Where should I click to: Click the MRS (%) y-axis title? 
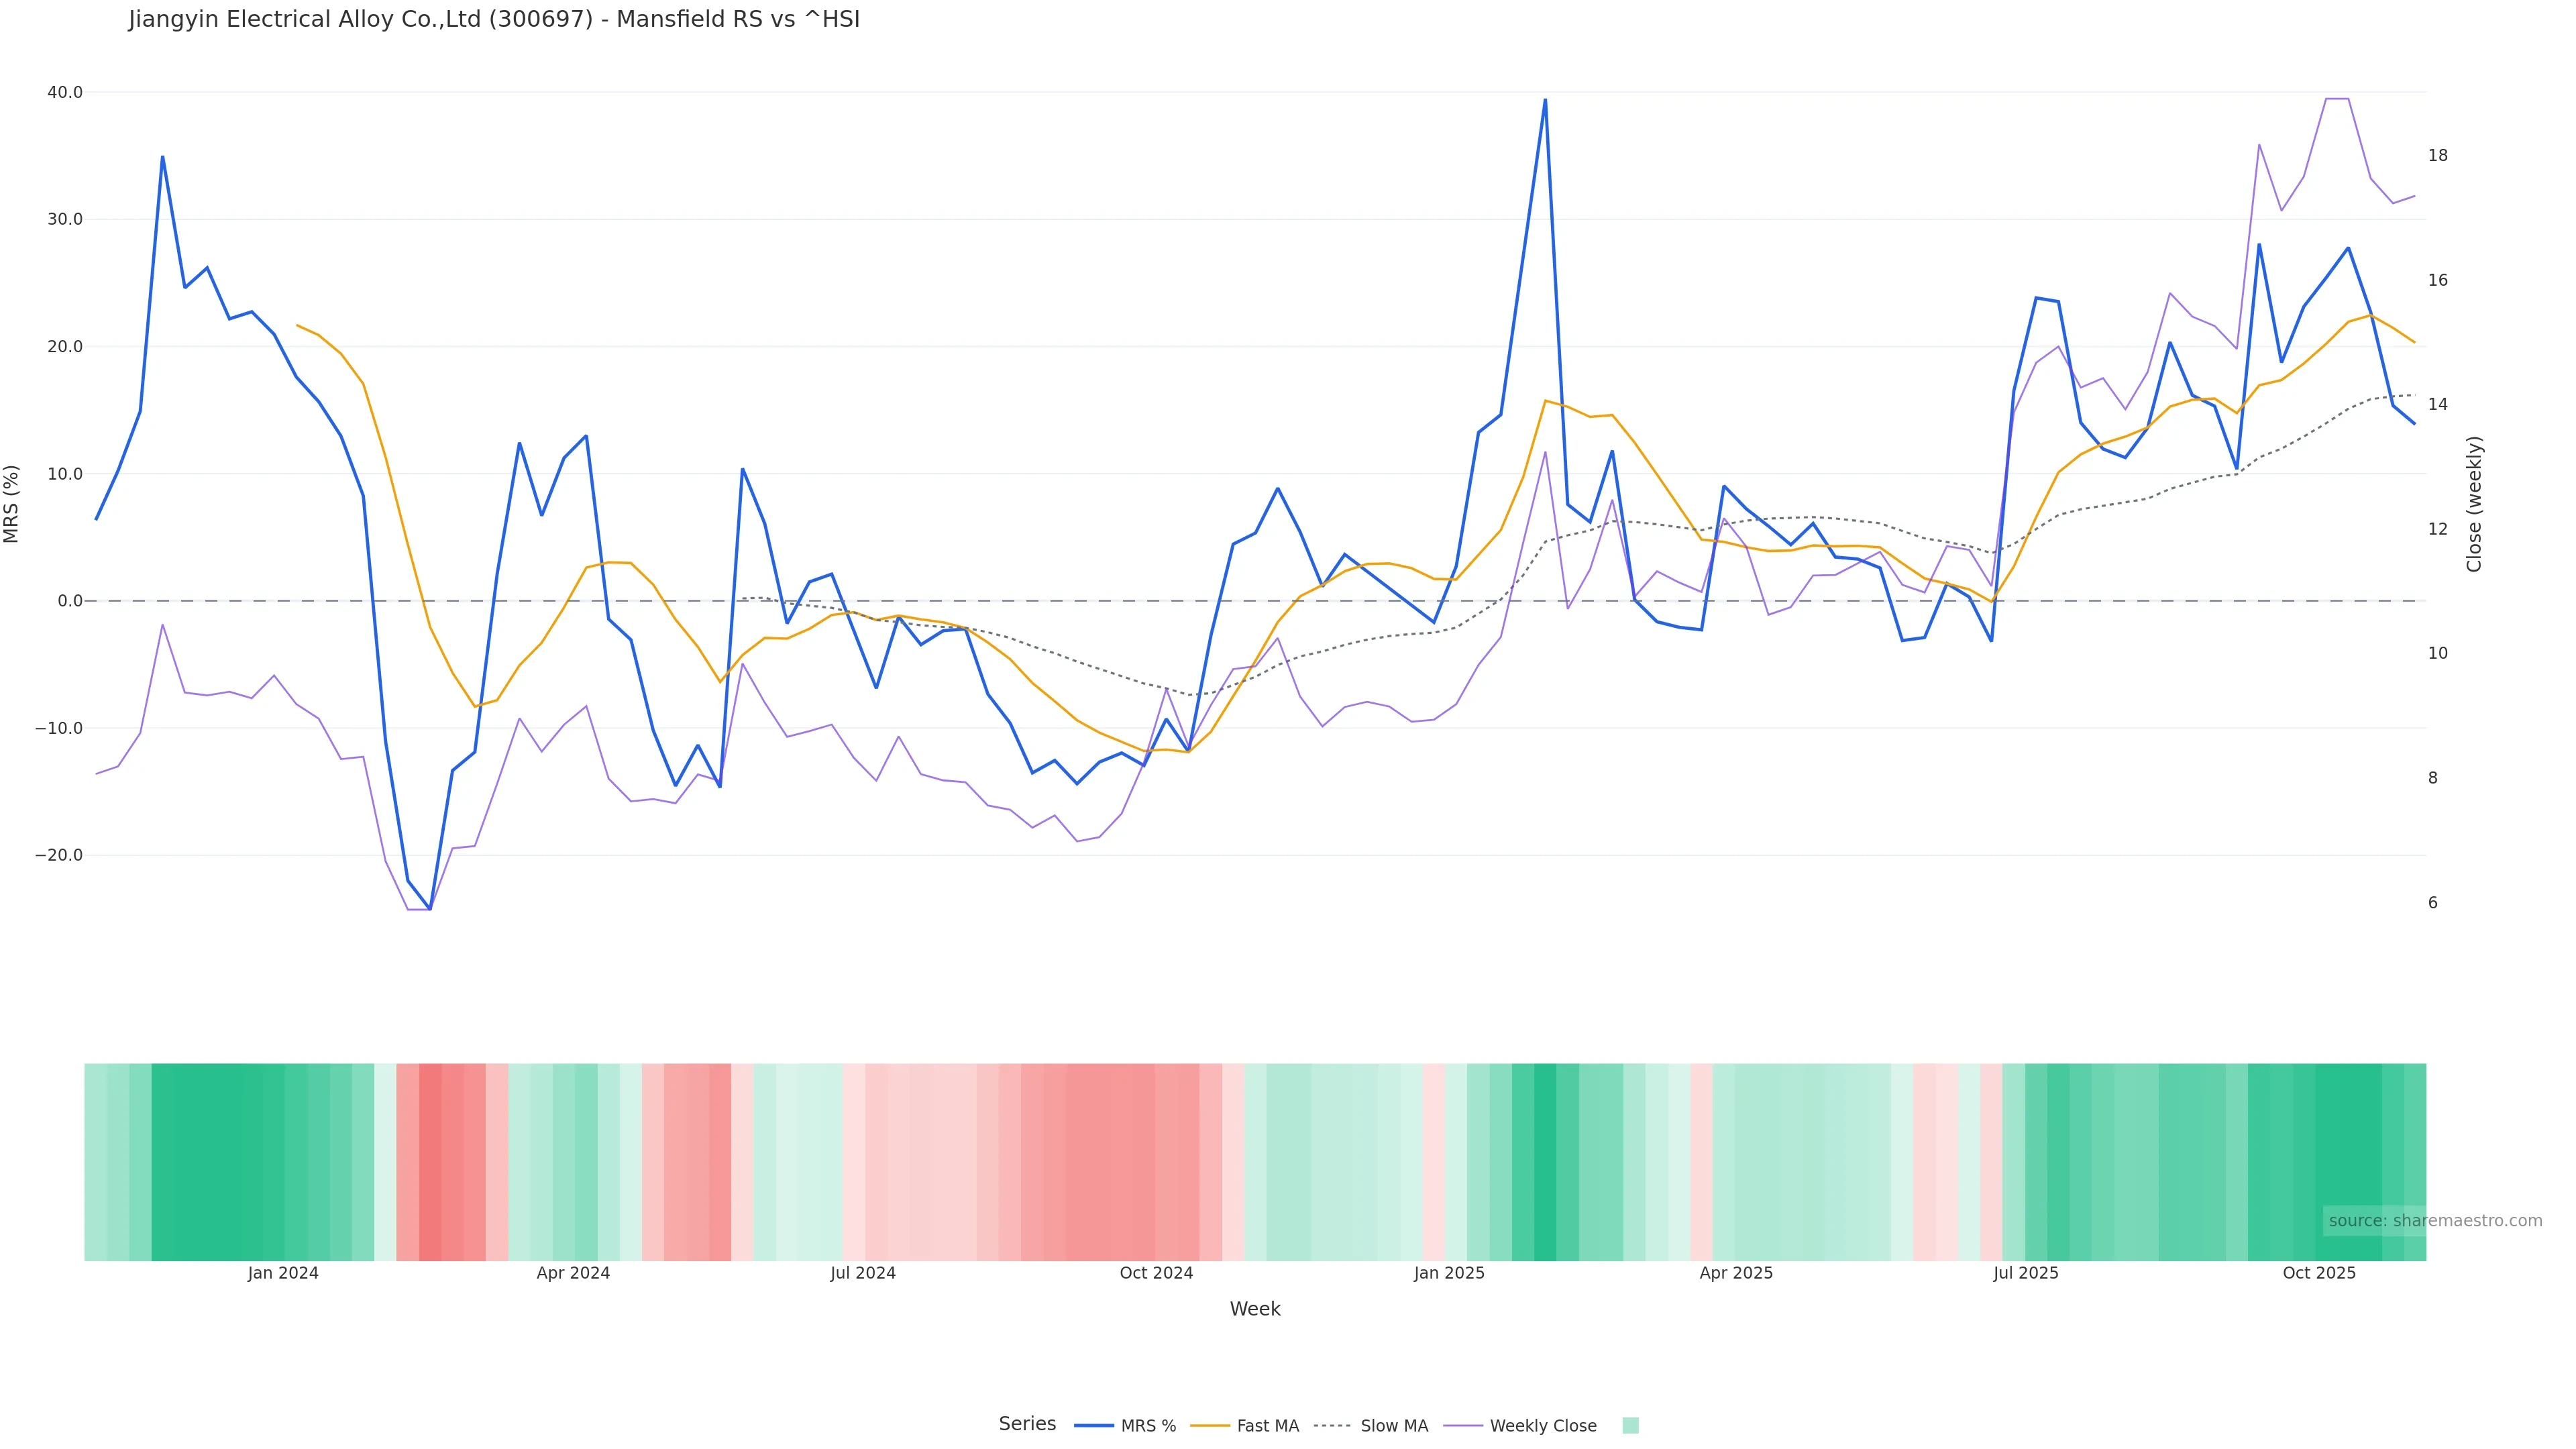12,504
